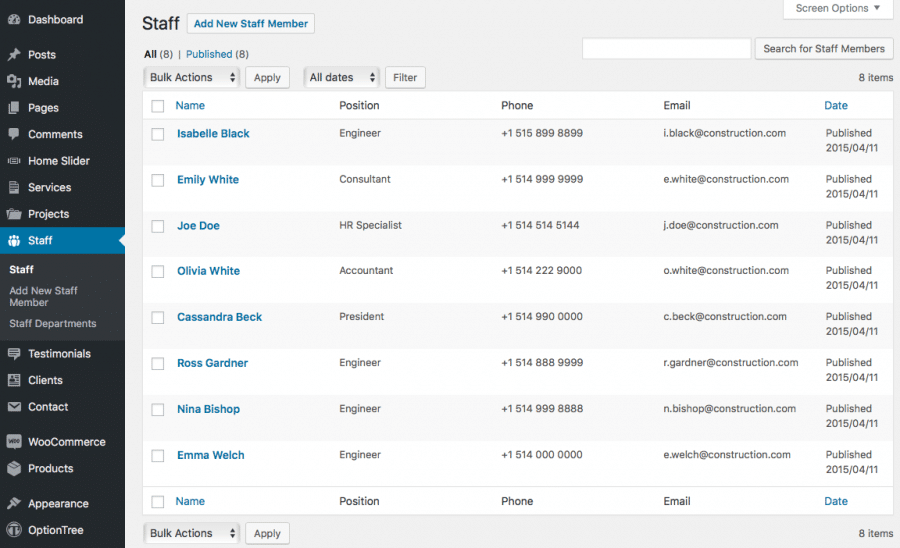This screenshot has height=548, width=900.
Task: Sort by the Date column header
Action: pyautogui.click(x=836, y=105)
